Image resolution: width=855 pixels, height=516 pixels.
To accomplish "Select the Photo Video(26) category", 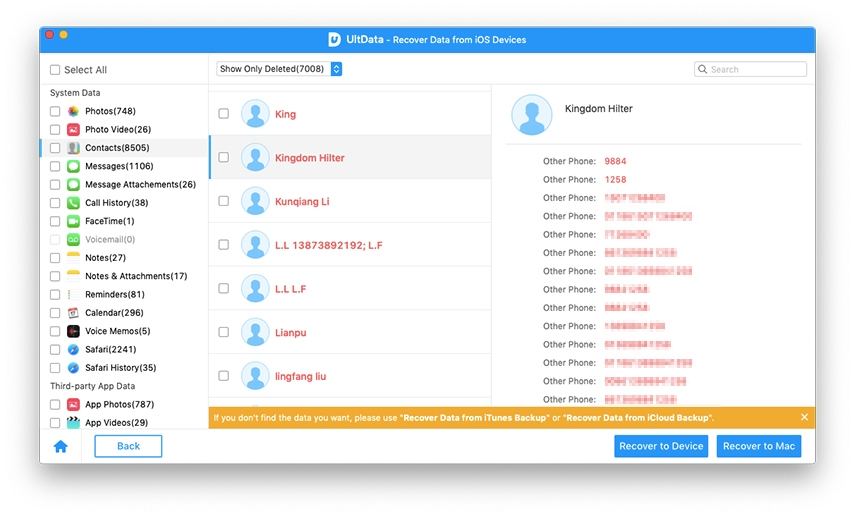I will point(118,130).
